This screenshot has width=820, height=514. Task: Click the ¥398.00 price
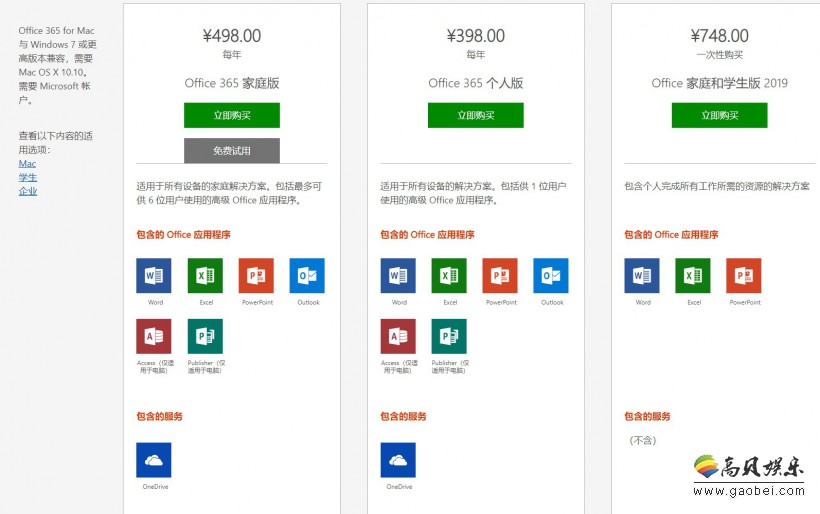tap(475, 36)
